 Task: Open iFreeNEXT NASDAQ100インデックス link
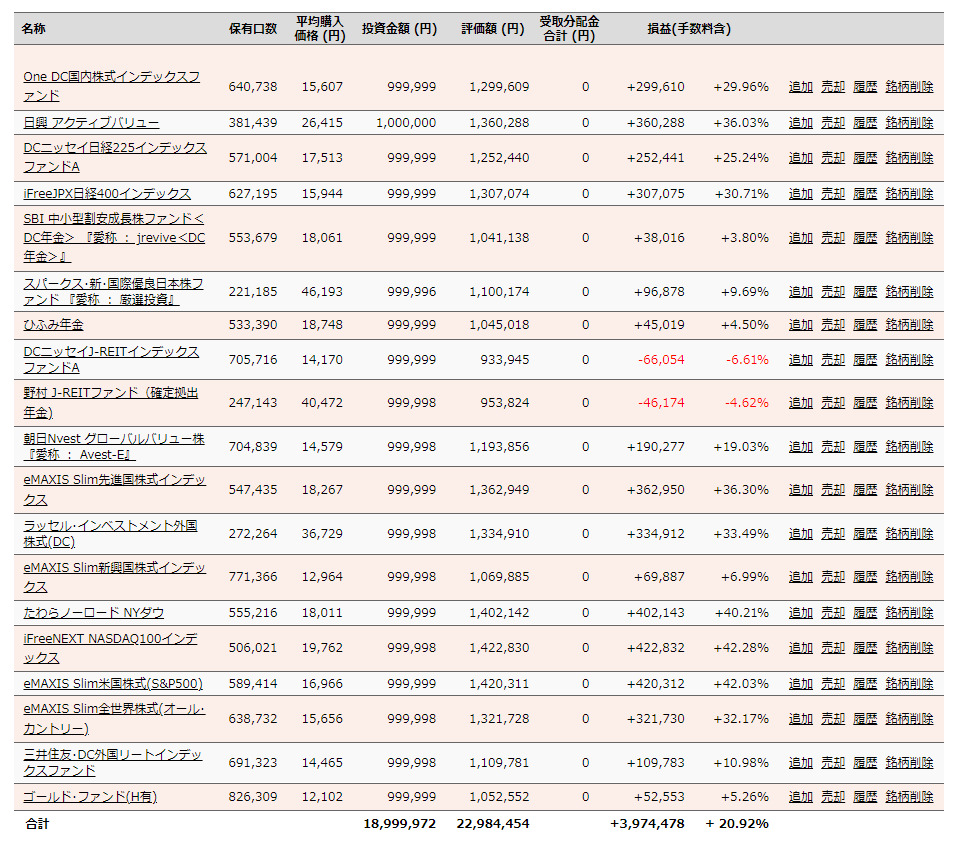(x=110, y=648)
